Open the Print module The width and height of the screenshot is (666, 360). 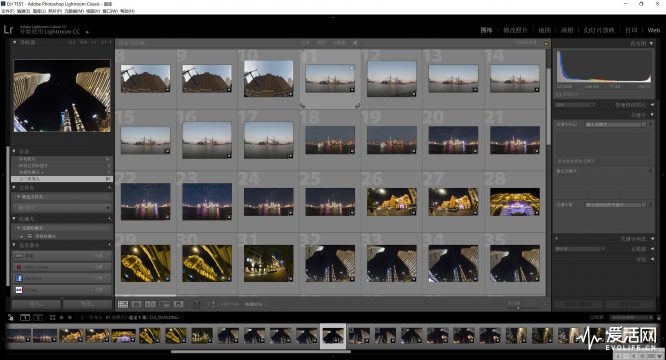[631, 30]
